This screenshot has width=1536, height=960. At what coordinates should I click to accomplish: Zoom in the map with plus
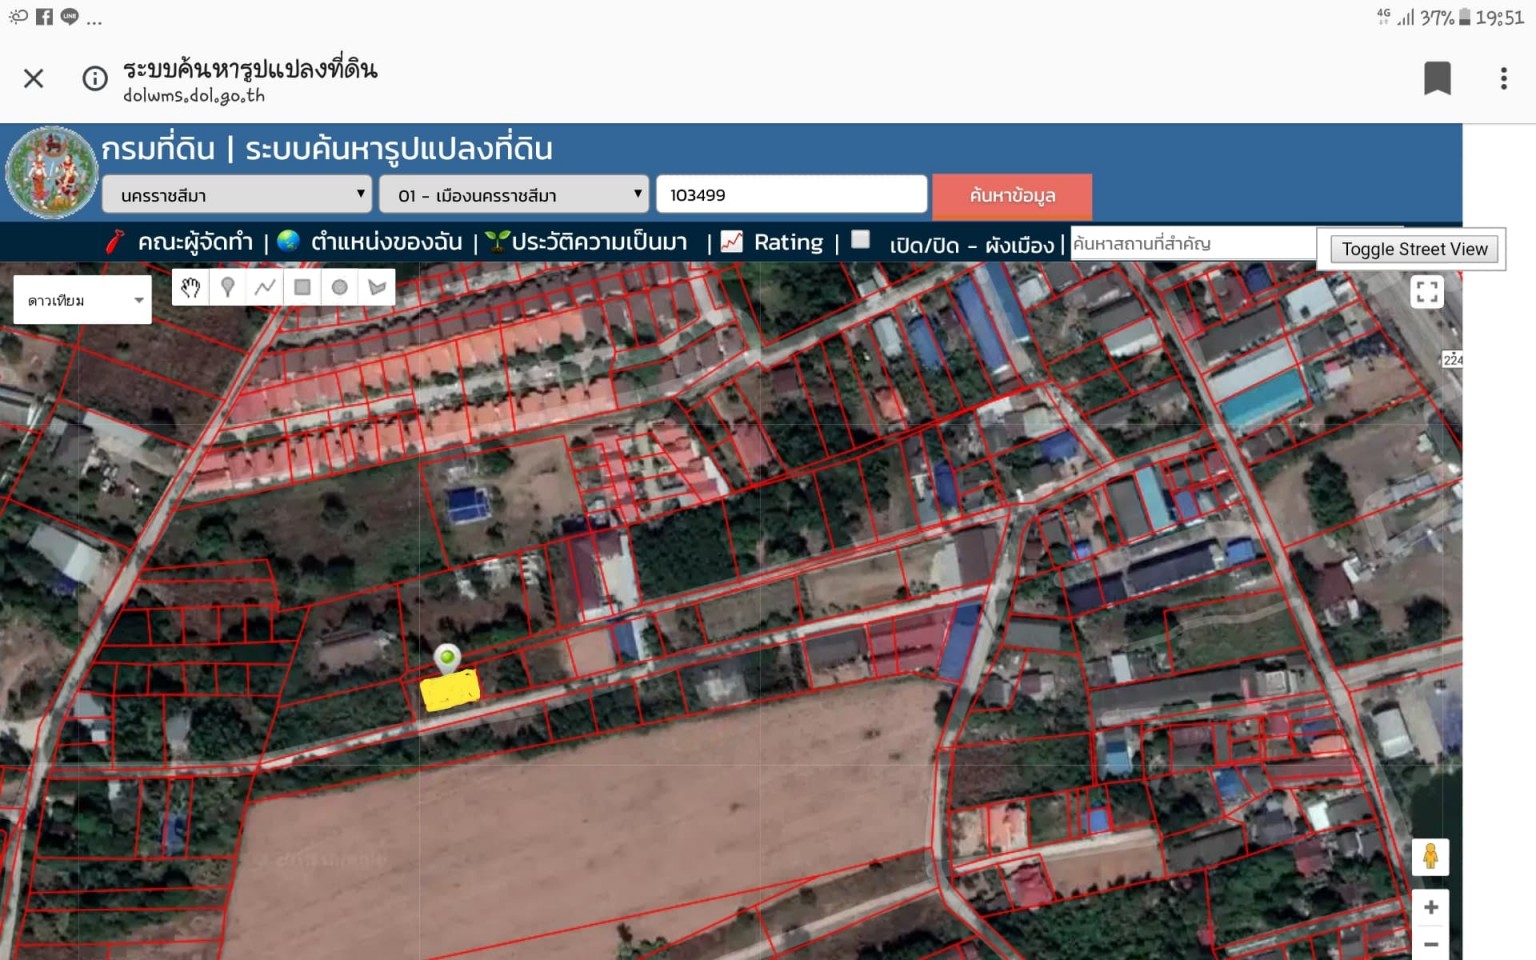click(x=1431, y=907)
